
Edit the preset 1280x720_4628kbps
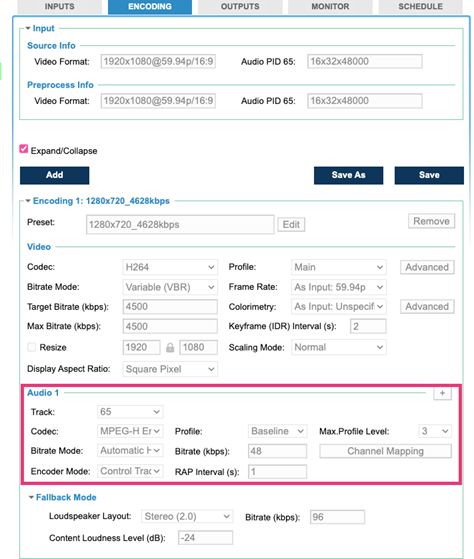click(291, 225)
